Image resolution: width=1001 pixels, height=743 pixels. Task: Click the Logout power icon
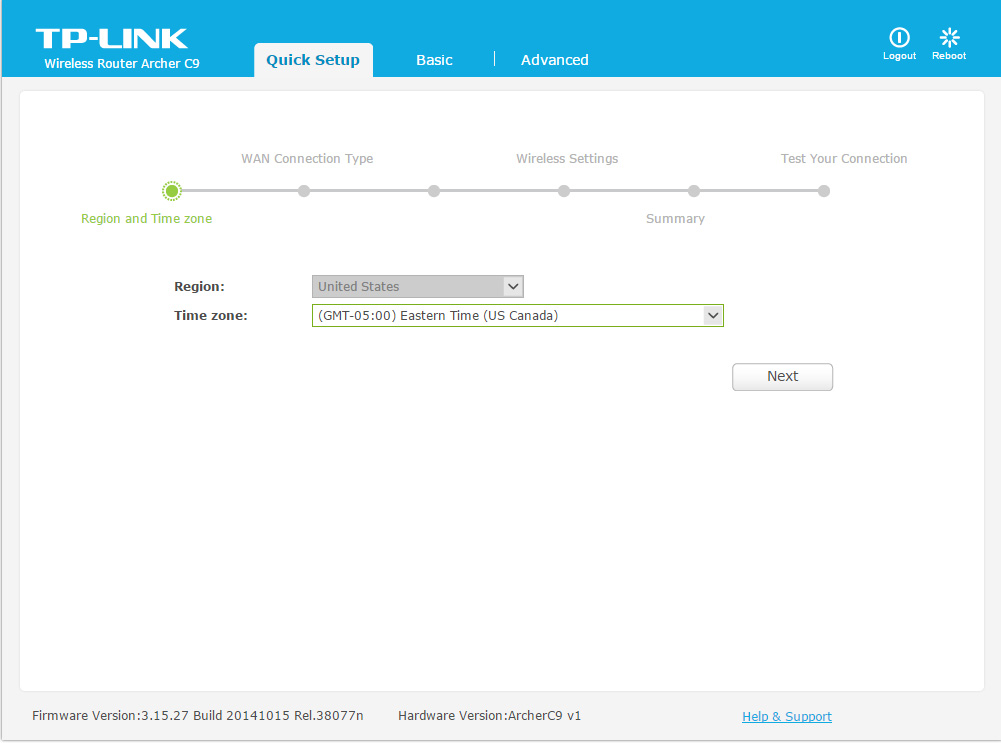899,38
